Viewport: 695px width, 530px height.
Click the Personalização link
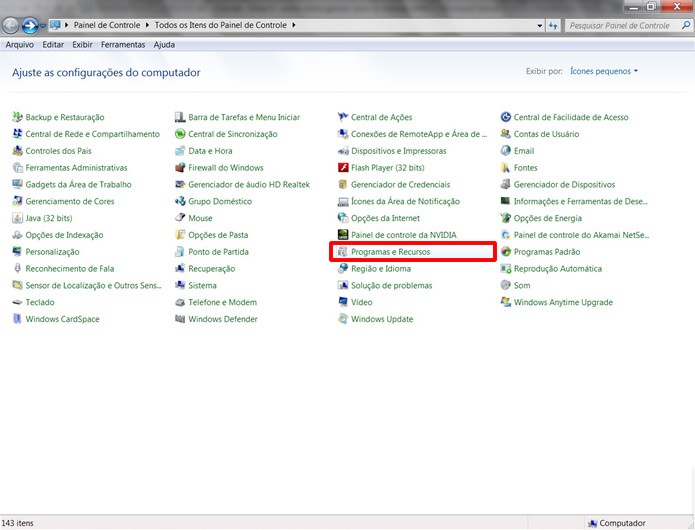coord(52,252)
